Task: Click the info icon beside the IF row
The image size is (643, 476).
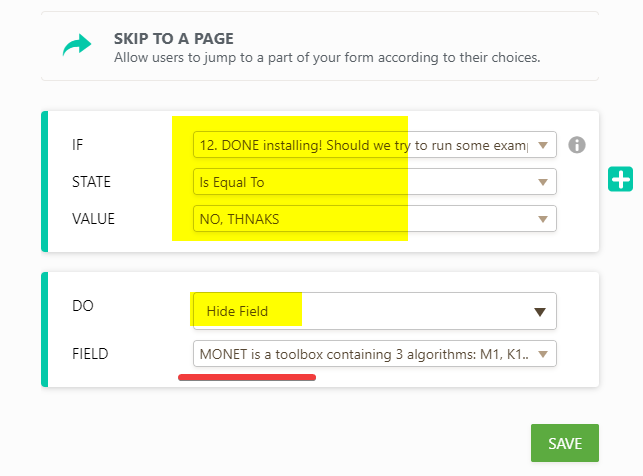Action: [x=576, y=144]
